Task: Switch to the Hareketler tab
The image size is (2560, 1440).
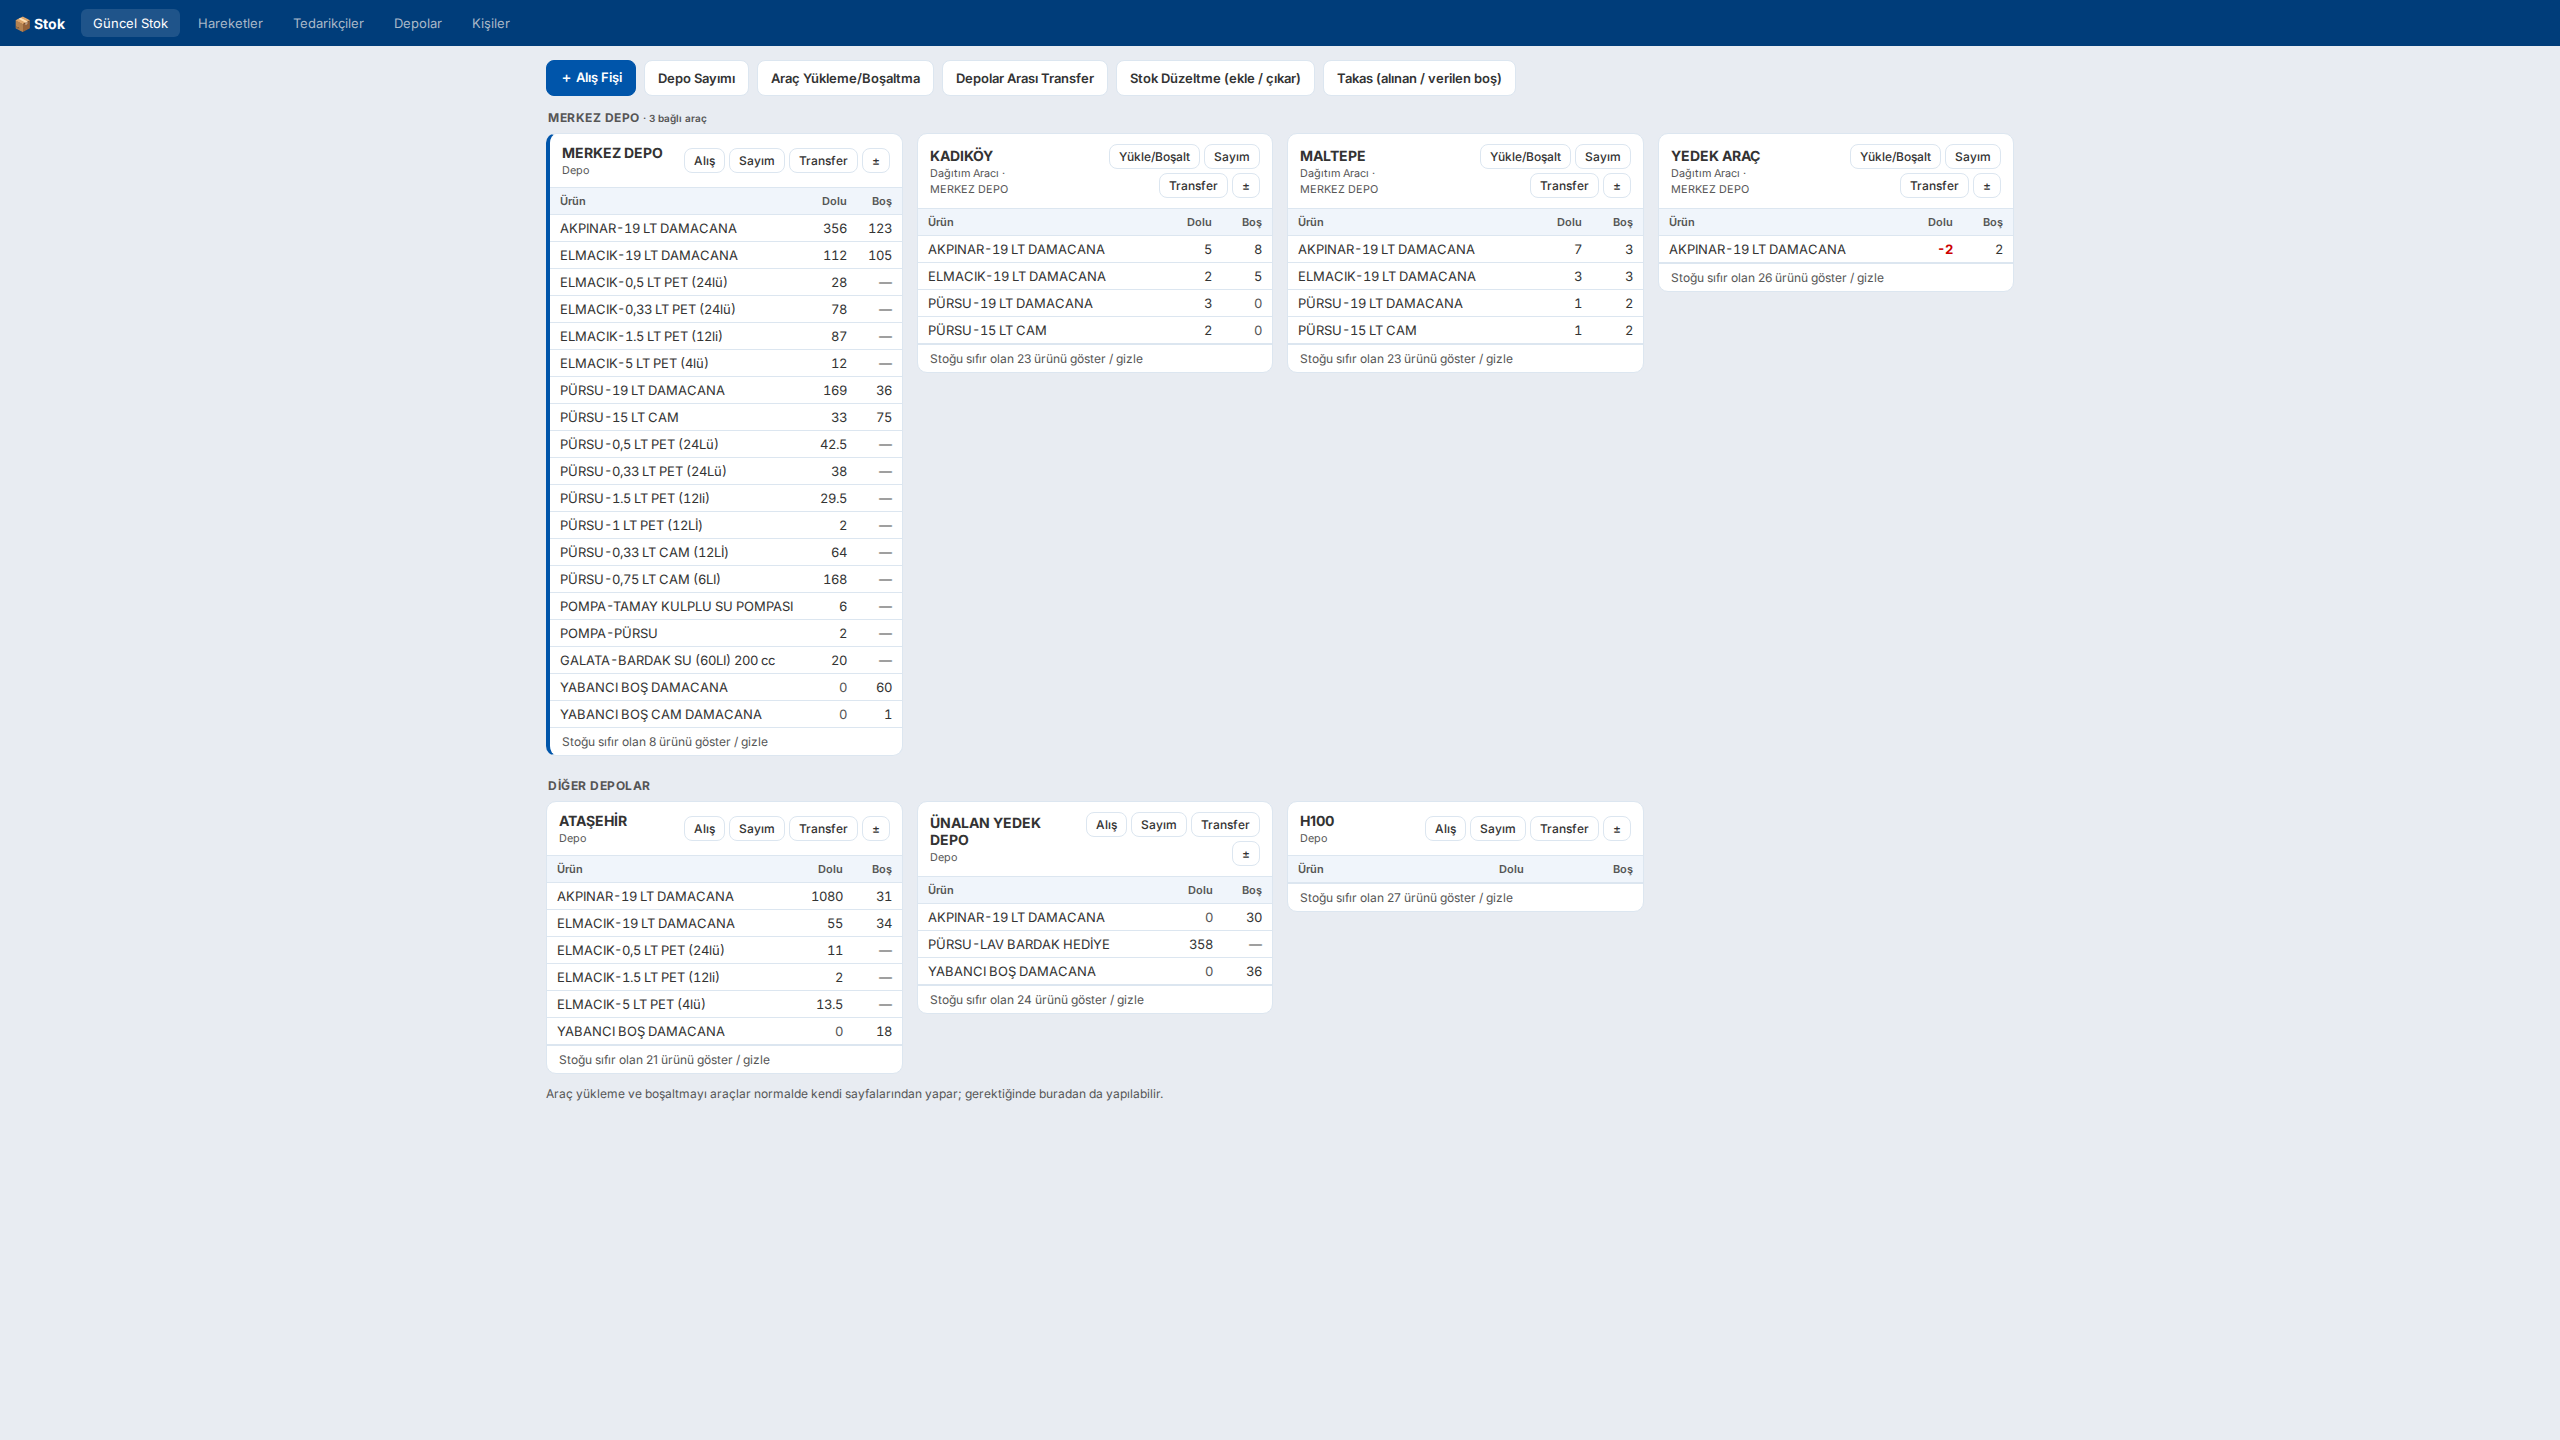Action: (230, 23)
